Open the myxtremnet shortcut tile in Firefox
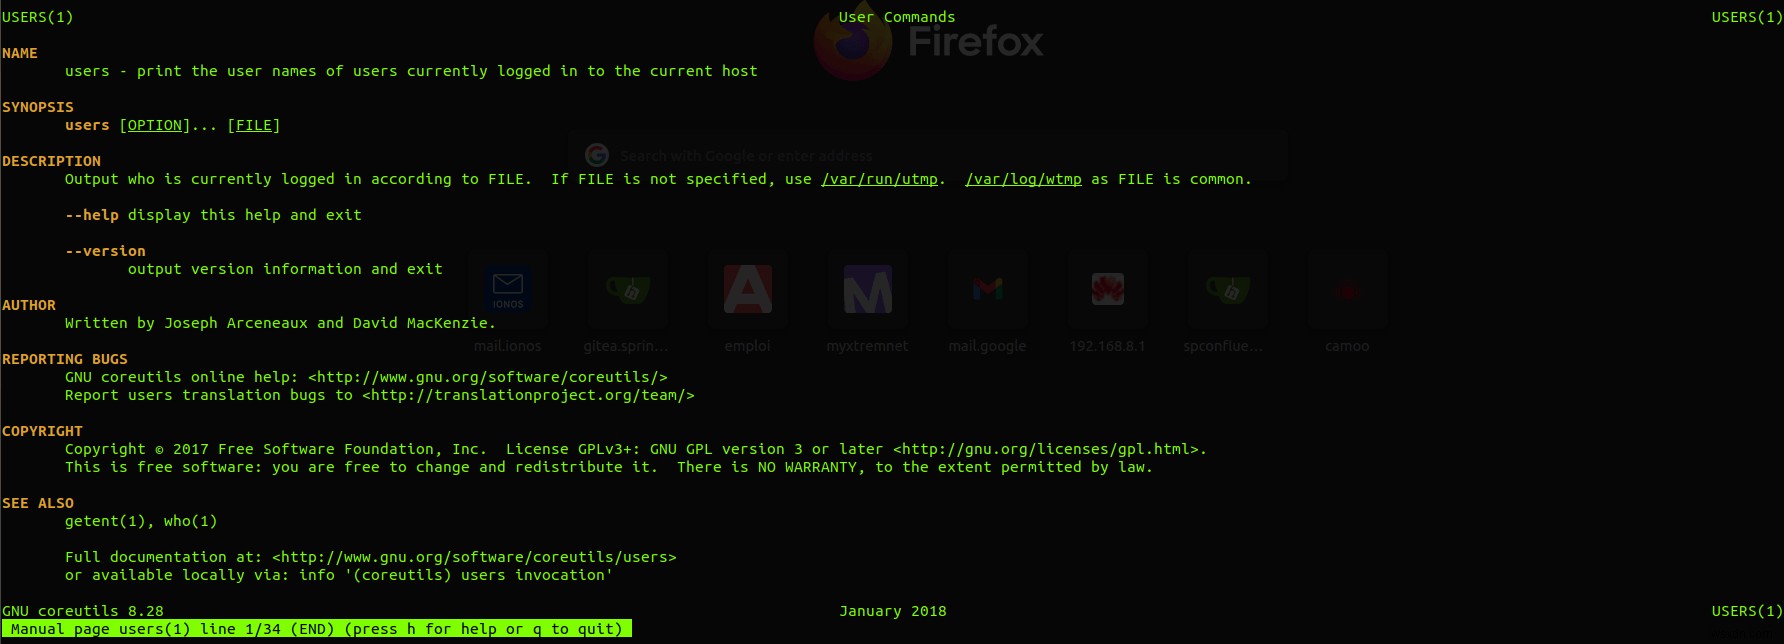The height and width of the screenshot is (644, 1784). pyautogui.click(x=867, y=291)
